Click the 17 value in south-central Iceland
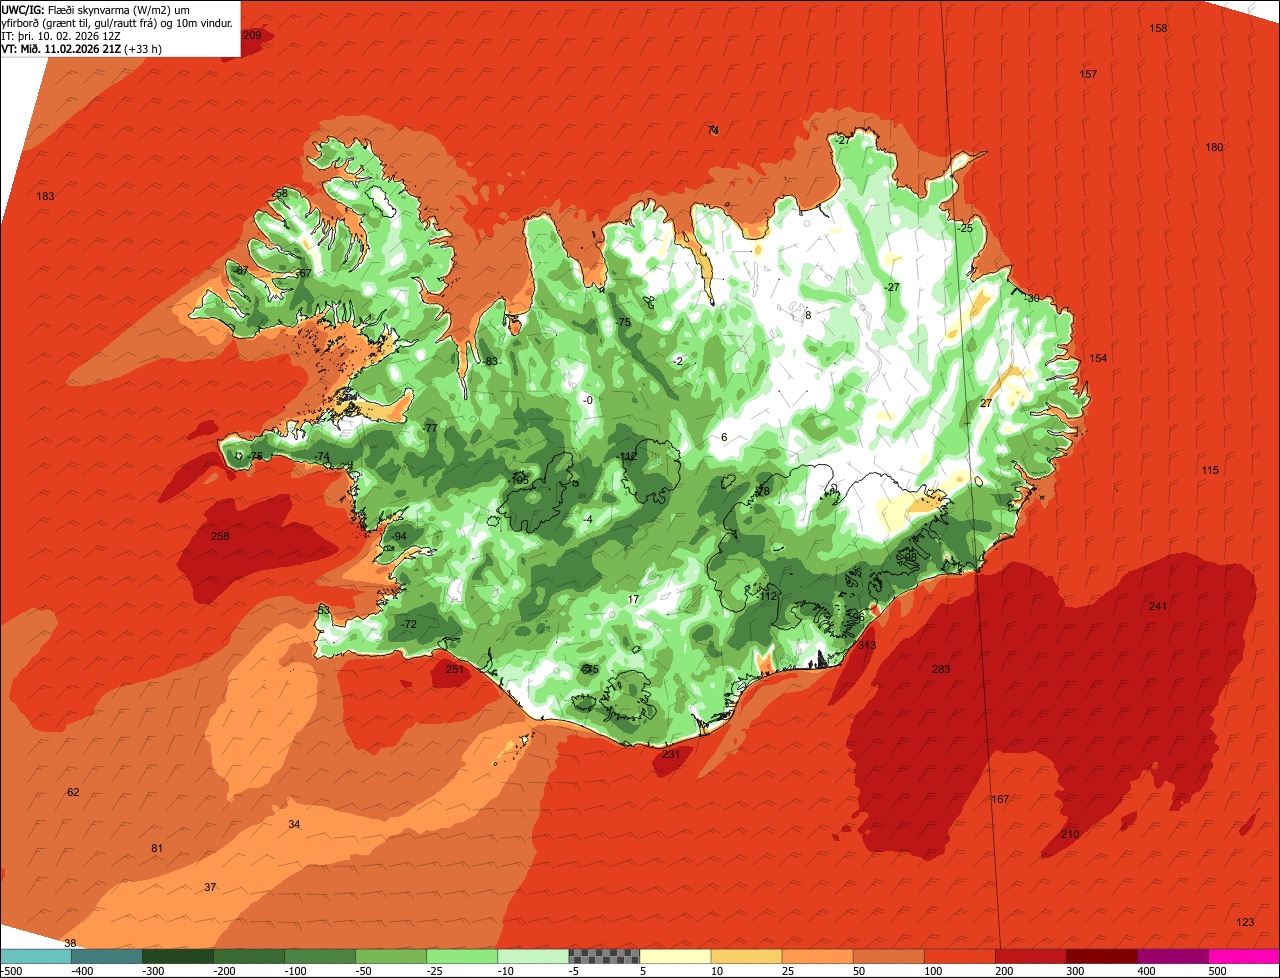This screenshot has width=1280, height=978. [x=633, y=599]
